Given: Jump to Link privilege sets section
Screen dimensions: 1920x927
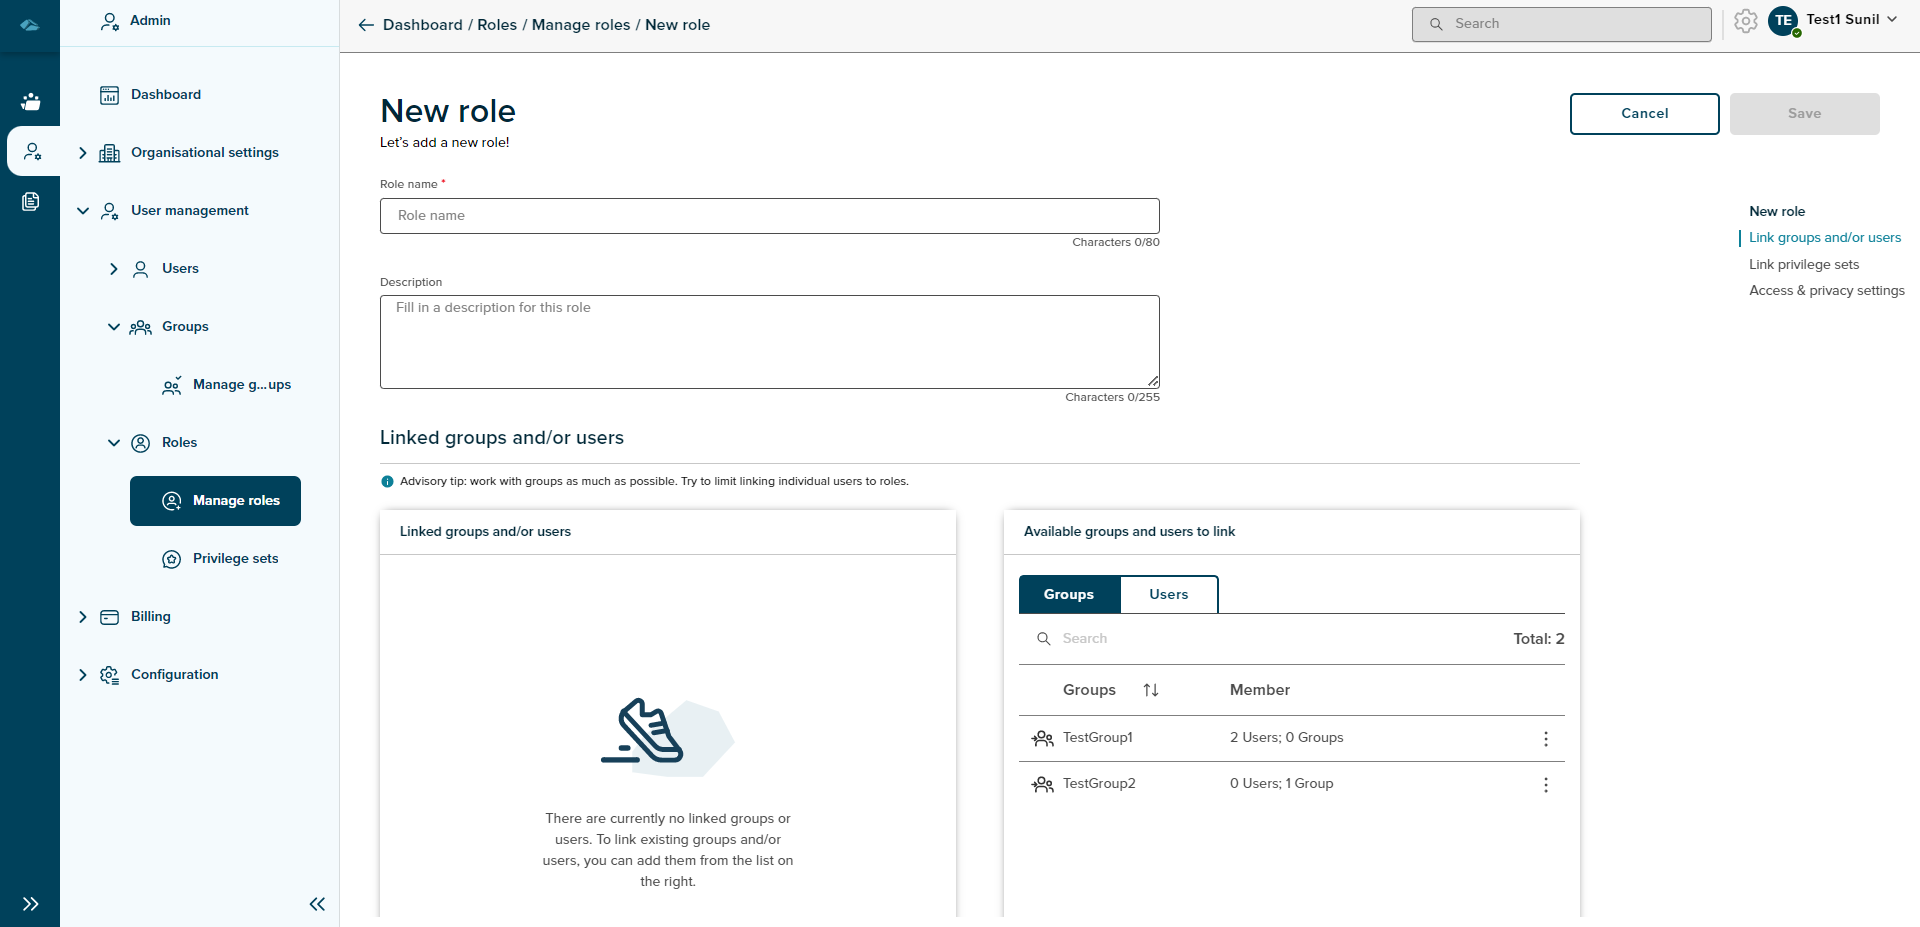Looking at the screenshot, I should tap(1804, 265).
